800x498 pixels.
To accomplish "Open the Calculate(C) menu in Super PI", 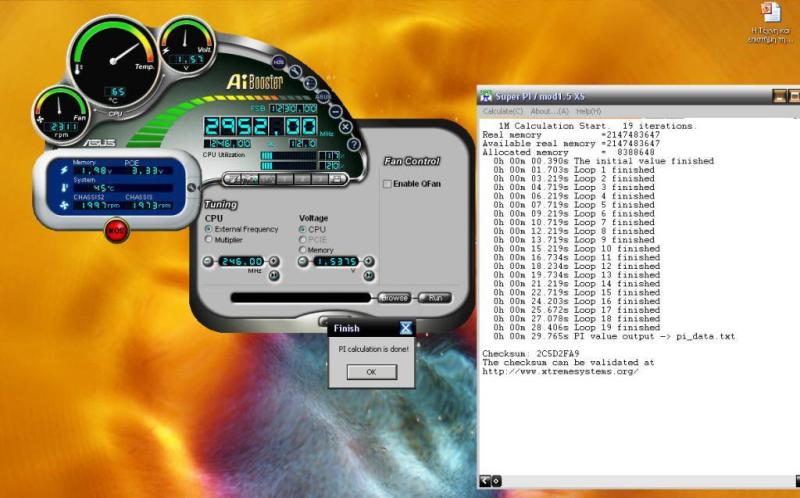I will coord(503,111).
